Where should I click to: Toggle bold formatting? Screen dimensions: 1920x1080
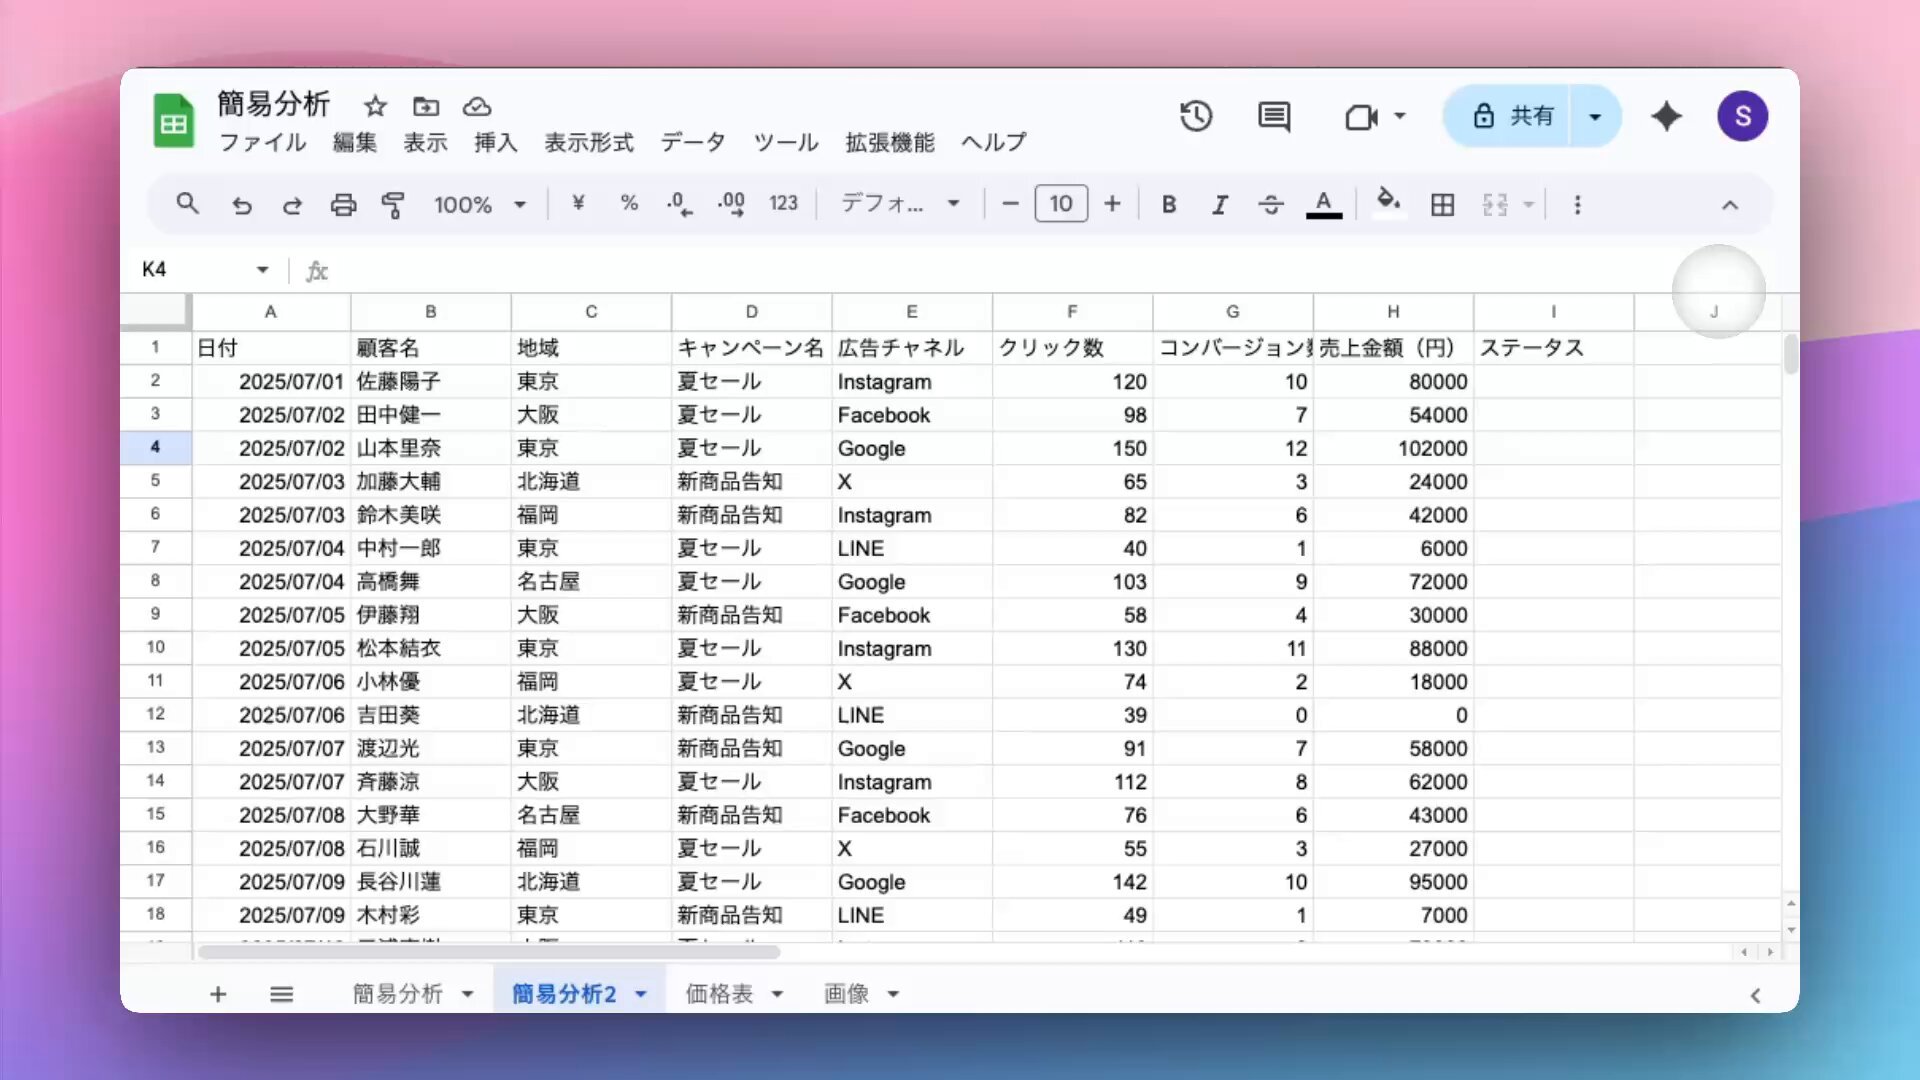click(1168, 205)
